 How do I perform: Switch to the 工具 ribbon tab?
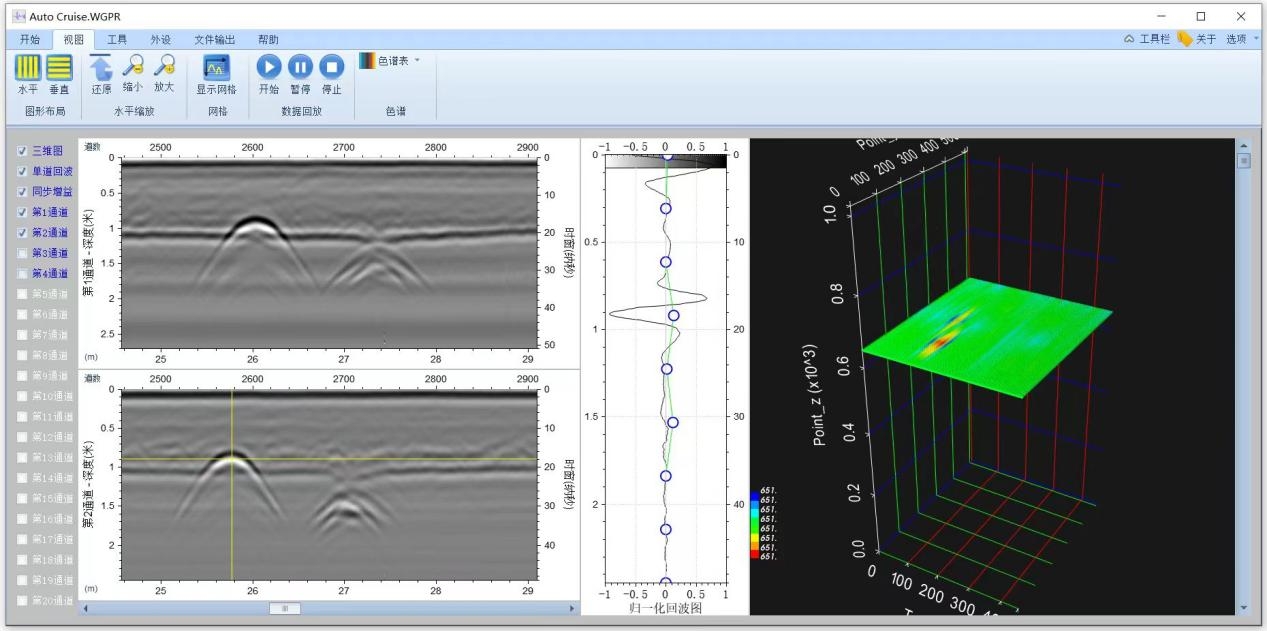117,39
